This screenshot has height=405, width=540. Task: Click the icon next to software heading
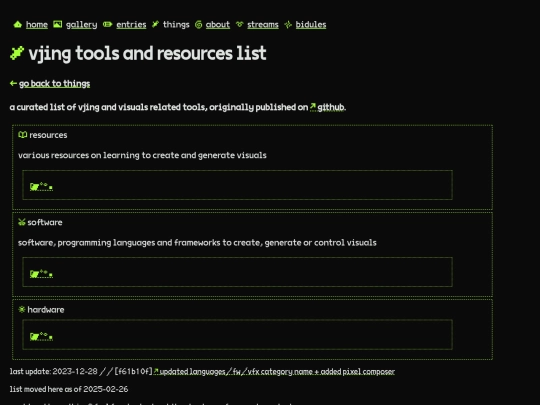click(x=22, y=222)
